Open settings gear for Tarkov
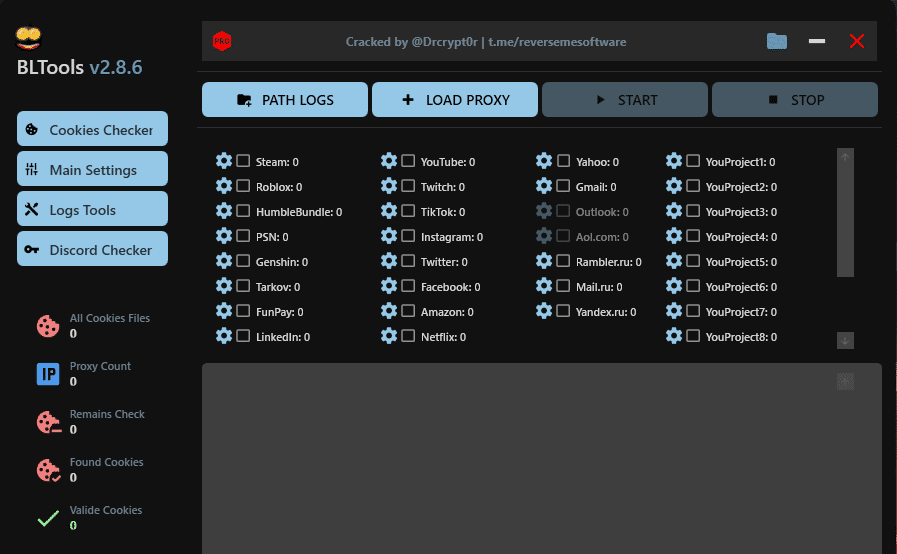897x554 pixels. pyautogui.click(x=224, y=286)
